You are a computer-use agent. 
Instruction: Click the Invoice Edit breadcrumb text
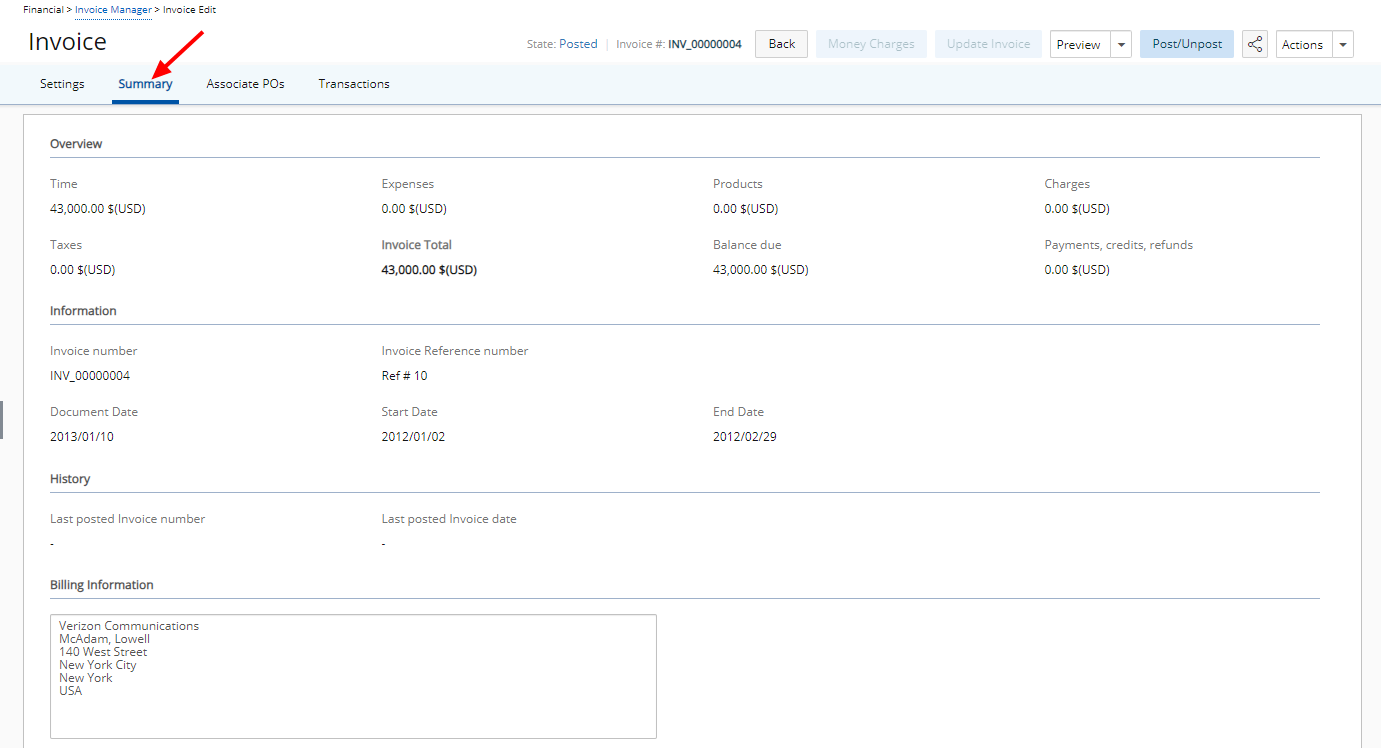[x=189, y=10]
